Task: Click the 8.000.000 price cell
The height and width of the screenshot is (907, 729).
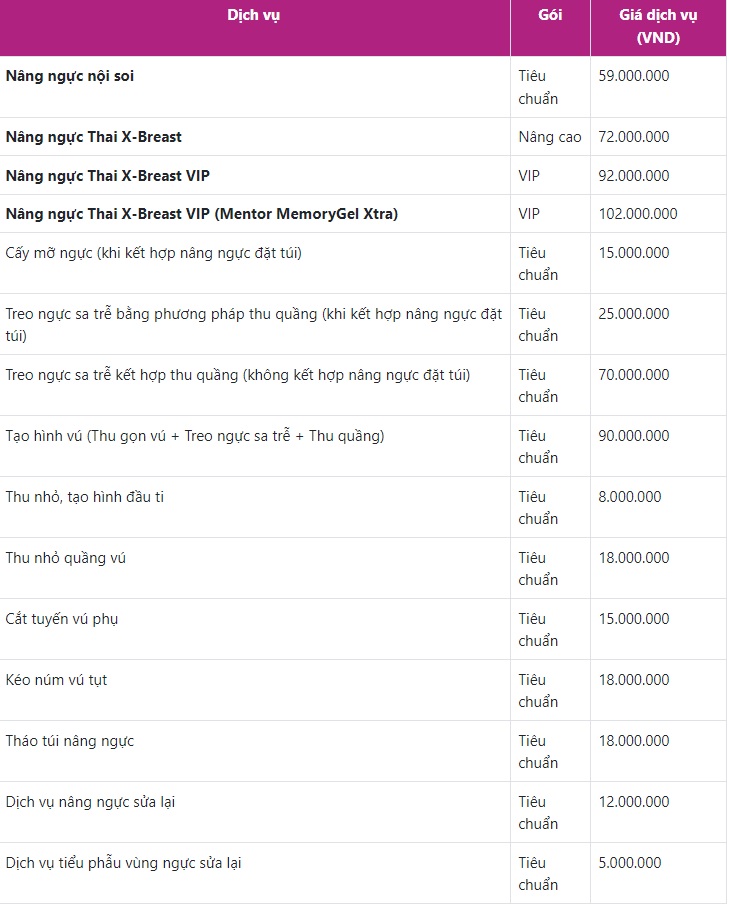Action: [x=630, y=497]
